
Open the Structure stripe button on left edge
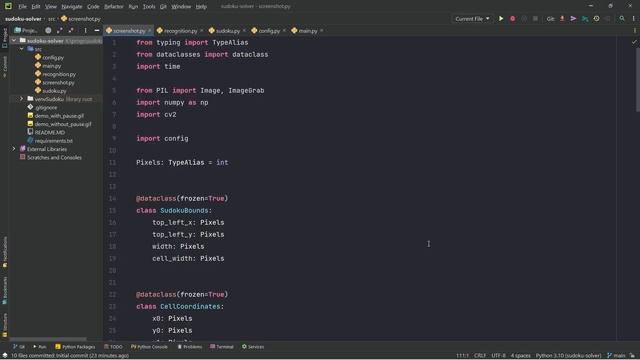point(4,325)
